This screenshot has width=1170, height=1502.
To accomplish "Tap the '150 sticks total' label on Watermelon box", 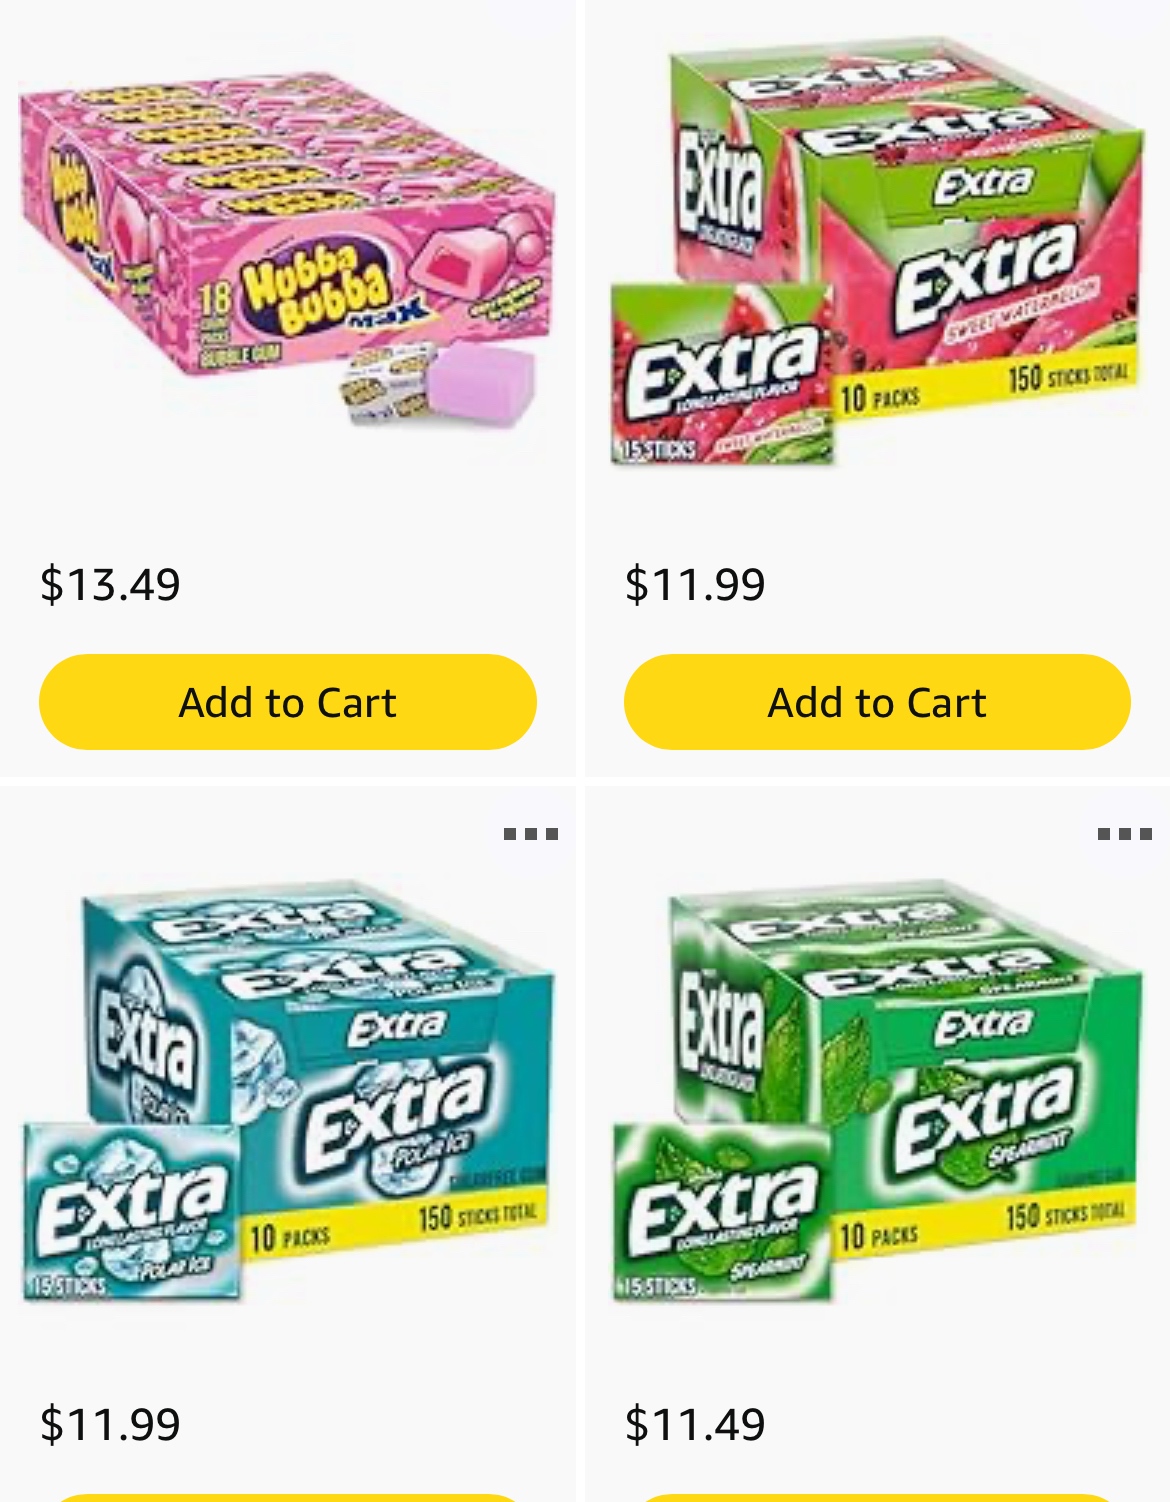I will tap(1068, 377).
